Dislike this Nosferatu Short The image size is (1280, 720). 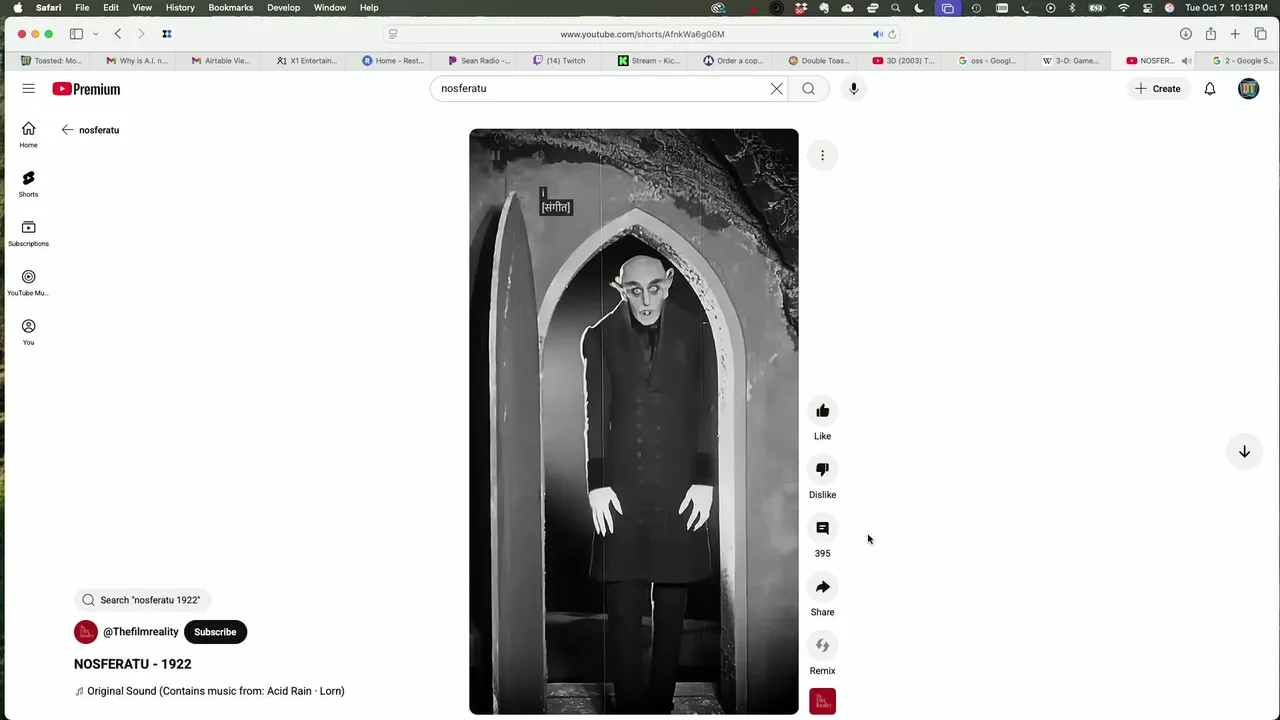(x=822, y=470)
